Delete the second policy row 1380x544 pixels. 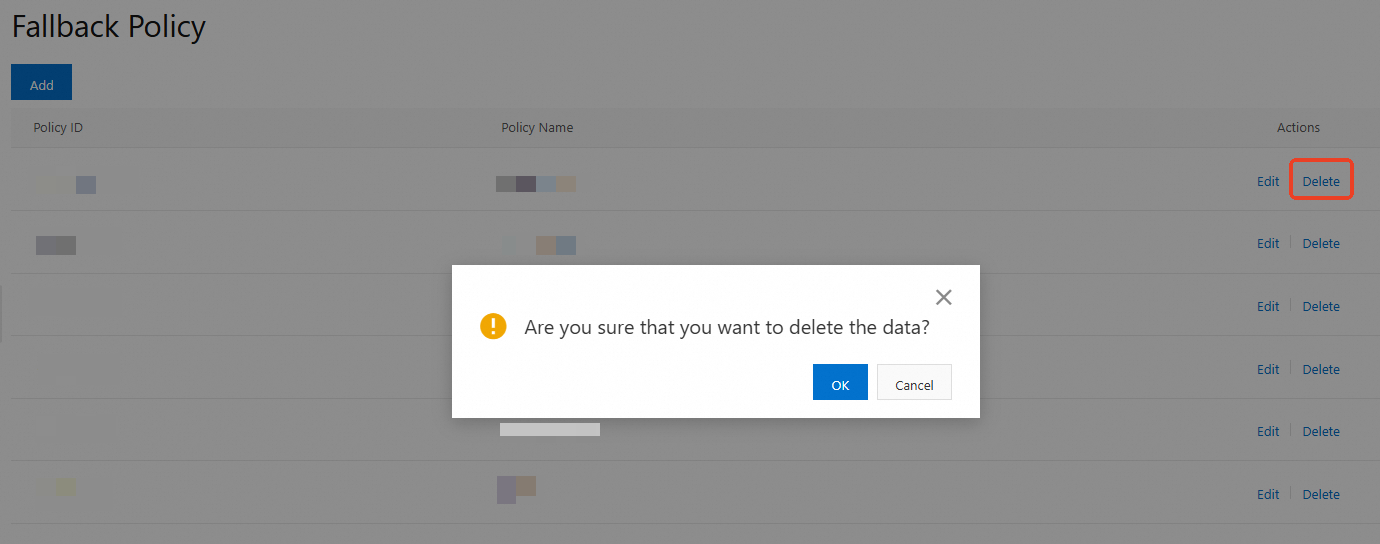pos(1320,243)
